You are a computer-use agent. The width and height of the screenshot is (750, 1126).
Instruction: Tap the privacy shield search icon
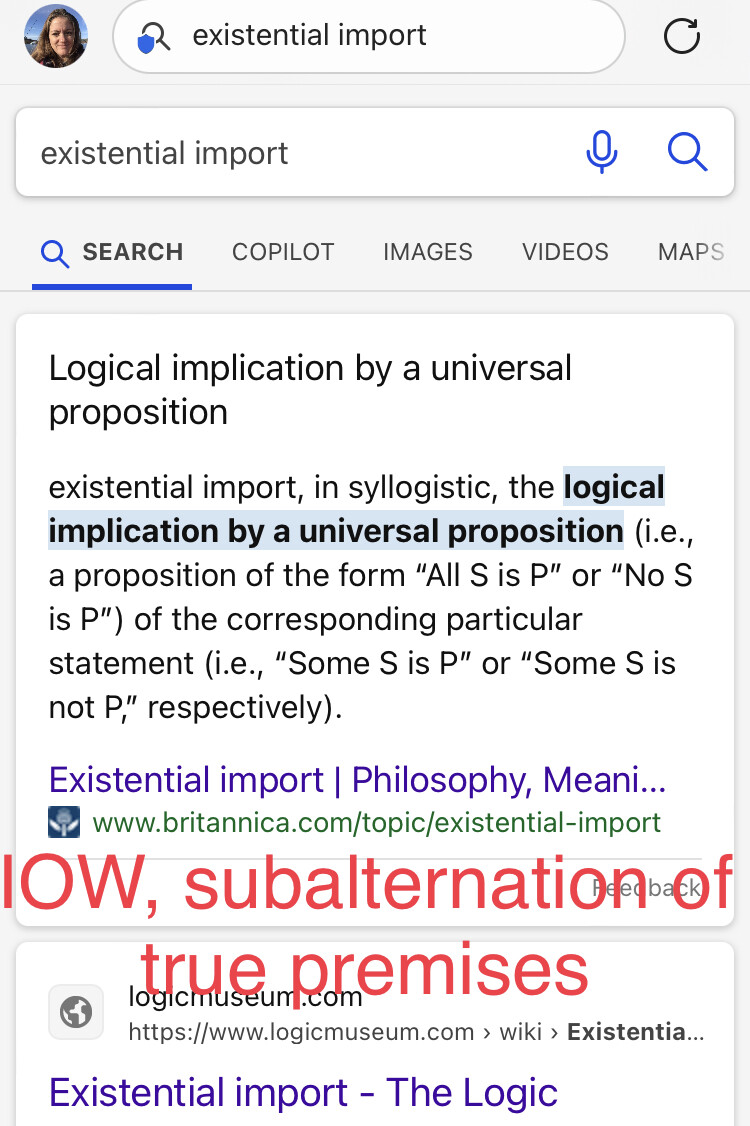pyautogui.click(x=153, y=37)
